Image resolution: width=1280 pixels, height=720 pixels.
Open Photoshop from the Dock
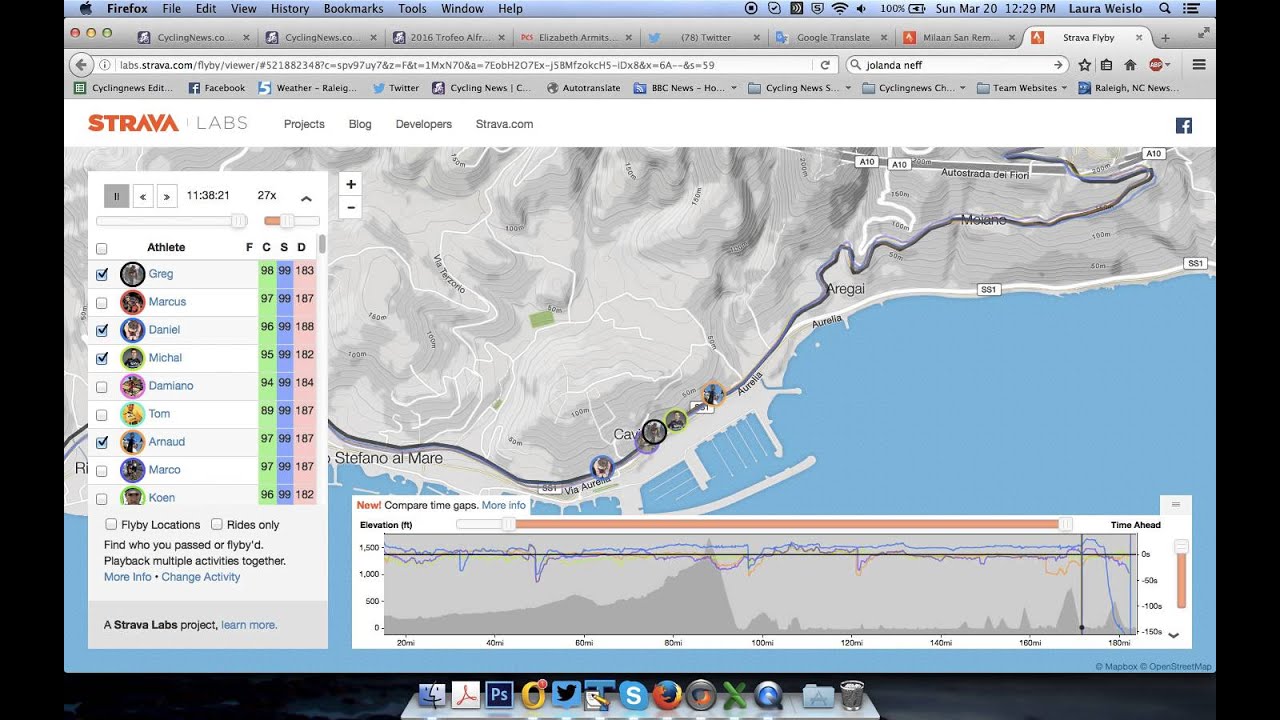click(499, 695)
